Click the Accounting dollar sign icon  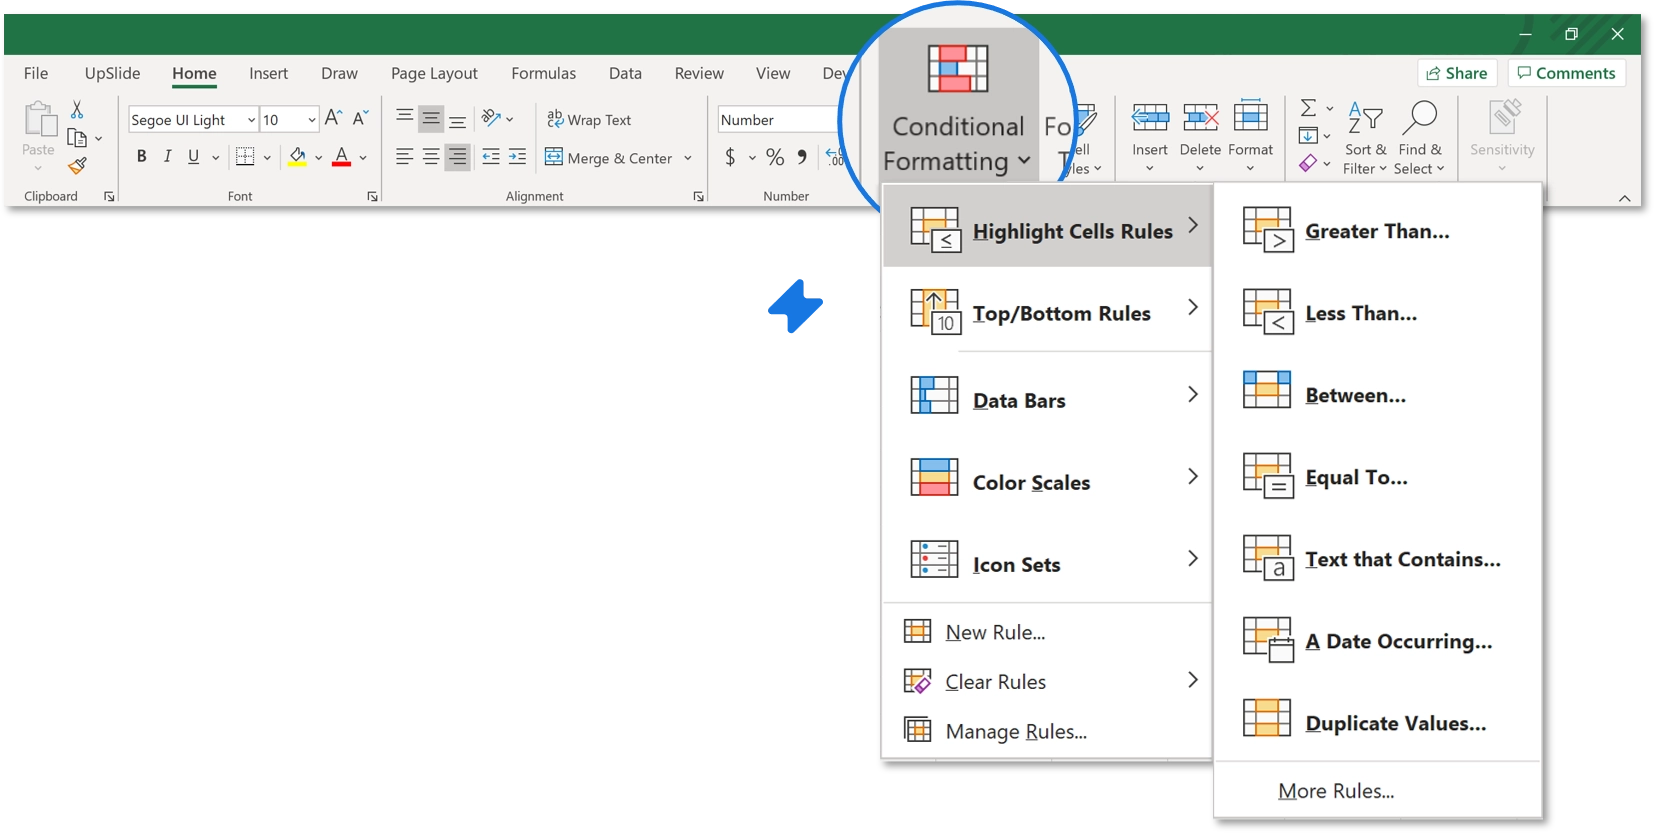pyautogui.click(x=730, y=157)
